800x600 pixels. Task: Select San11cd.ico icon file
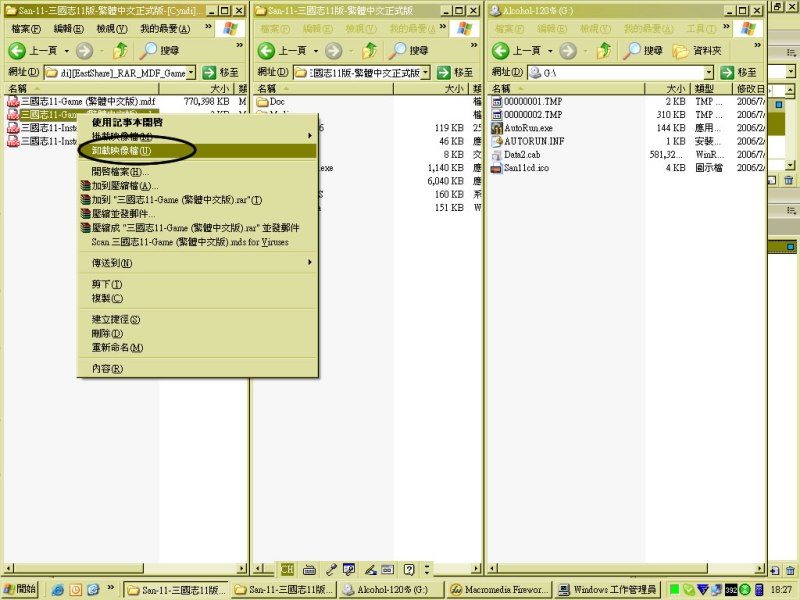point(497,168)
